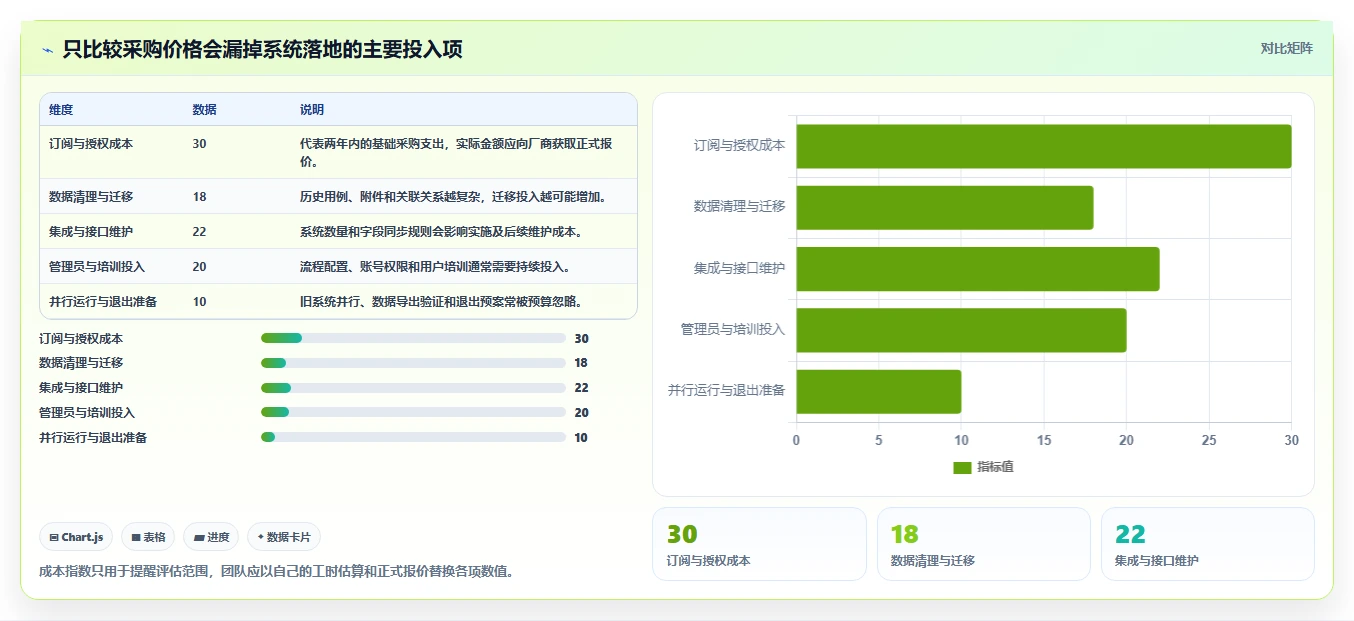
Task: Click the description starting 系统数量和字段同步规则
Action: (x=441, y=232)
